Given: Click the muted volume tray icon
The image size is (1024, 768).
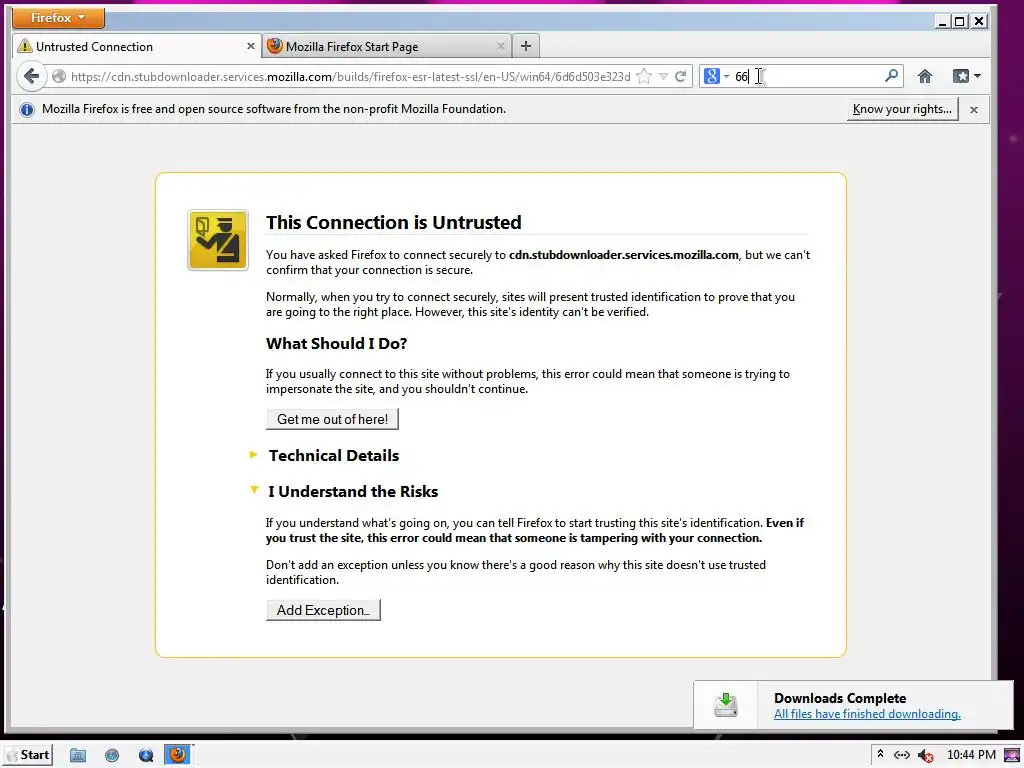Looking at the screenshot, I should pyautogui.click(x=925, y=755).
